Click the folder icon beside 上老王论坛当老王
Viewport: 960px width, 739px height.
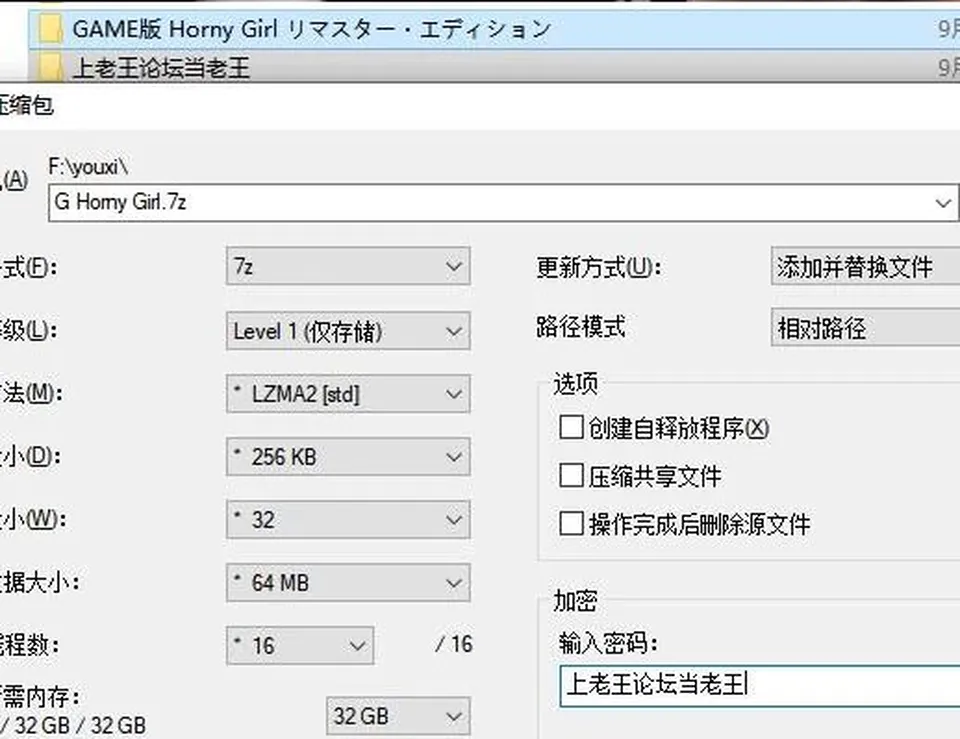click(x=50, y=67)
